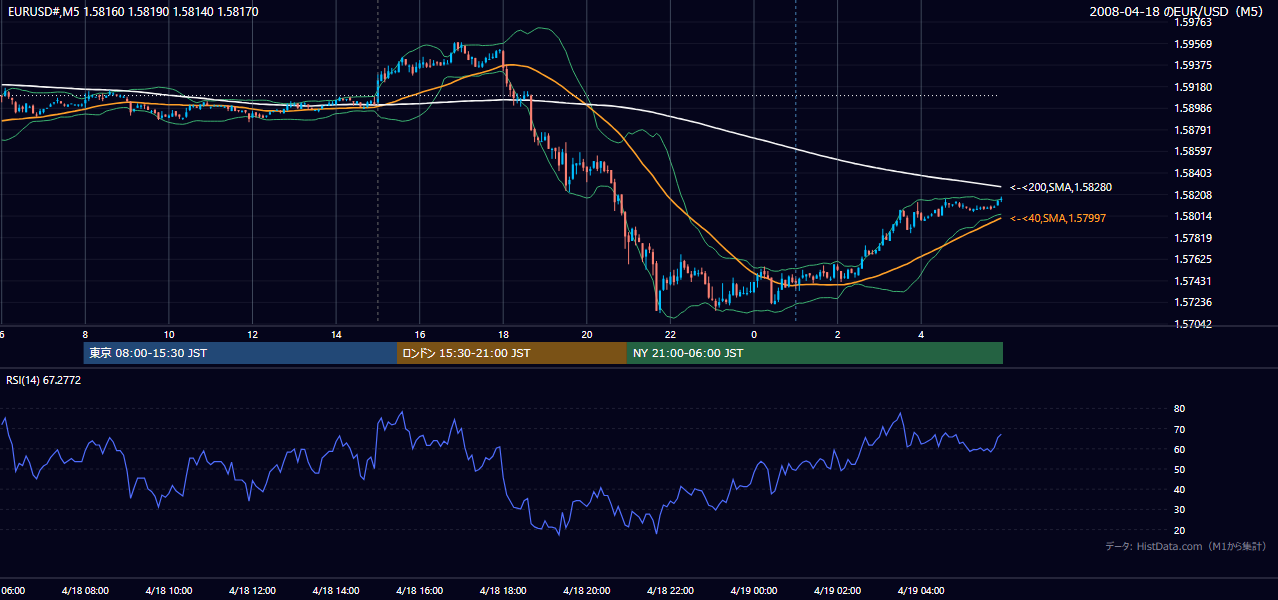Click the 1.59180 price axis label
Viewport: 1278px width, 600px height.
tap(1193, 87)
